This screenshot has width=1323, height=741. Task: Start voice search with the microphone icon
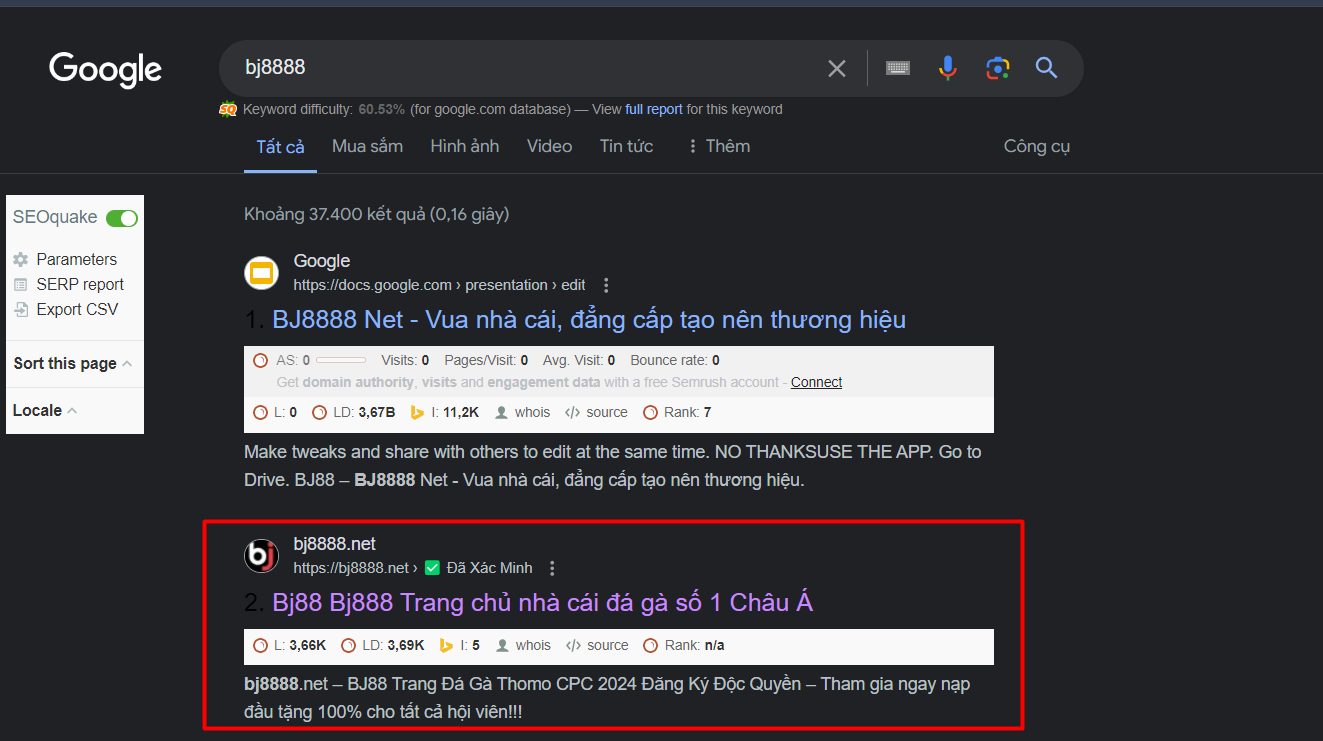click(x=948, y=68)
